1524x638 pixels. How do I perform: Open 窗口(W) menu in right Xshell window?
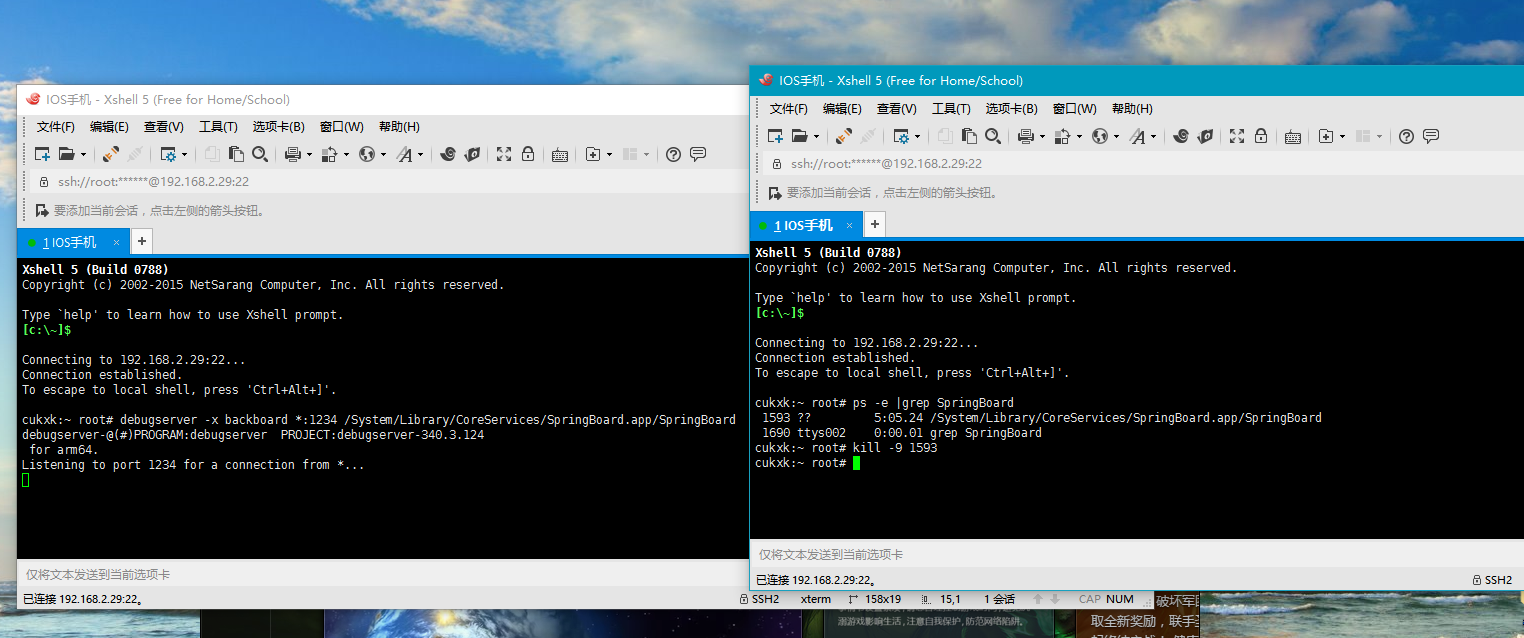[x=1074, y=109]
